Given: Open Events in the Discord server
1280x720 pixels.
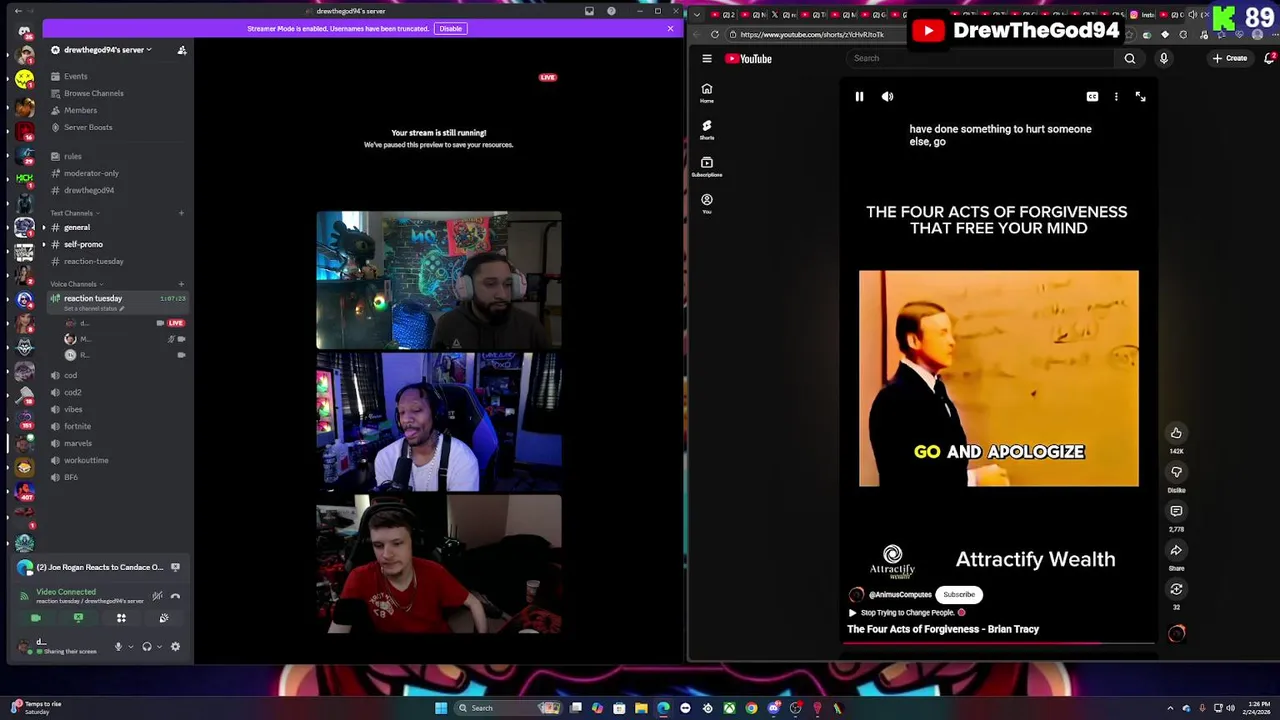Looking at the screenshot, I should (76, 76).
